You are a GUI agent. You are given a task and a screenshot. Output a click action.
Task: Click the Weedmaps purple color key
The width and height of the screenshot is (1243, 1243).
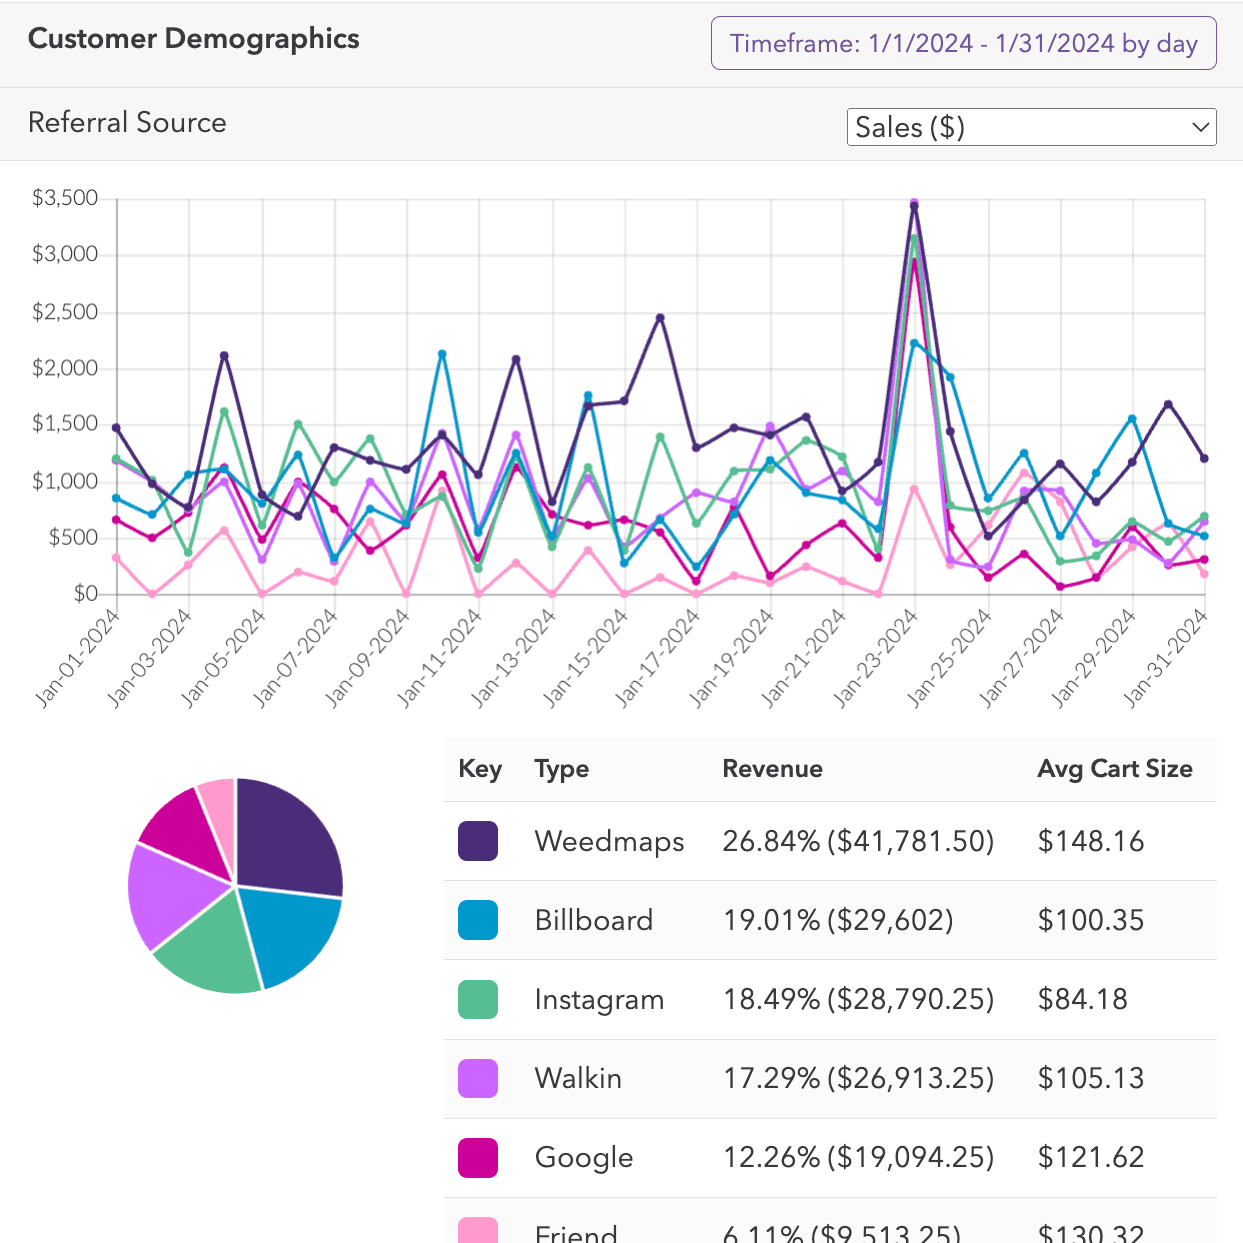(477, 841)
